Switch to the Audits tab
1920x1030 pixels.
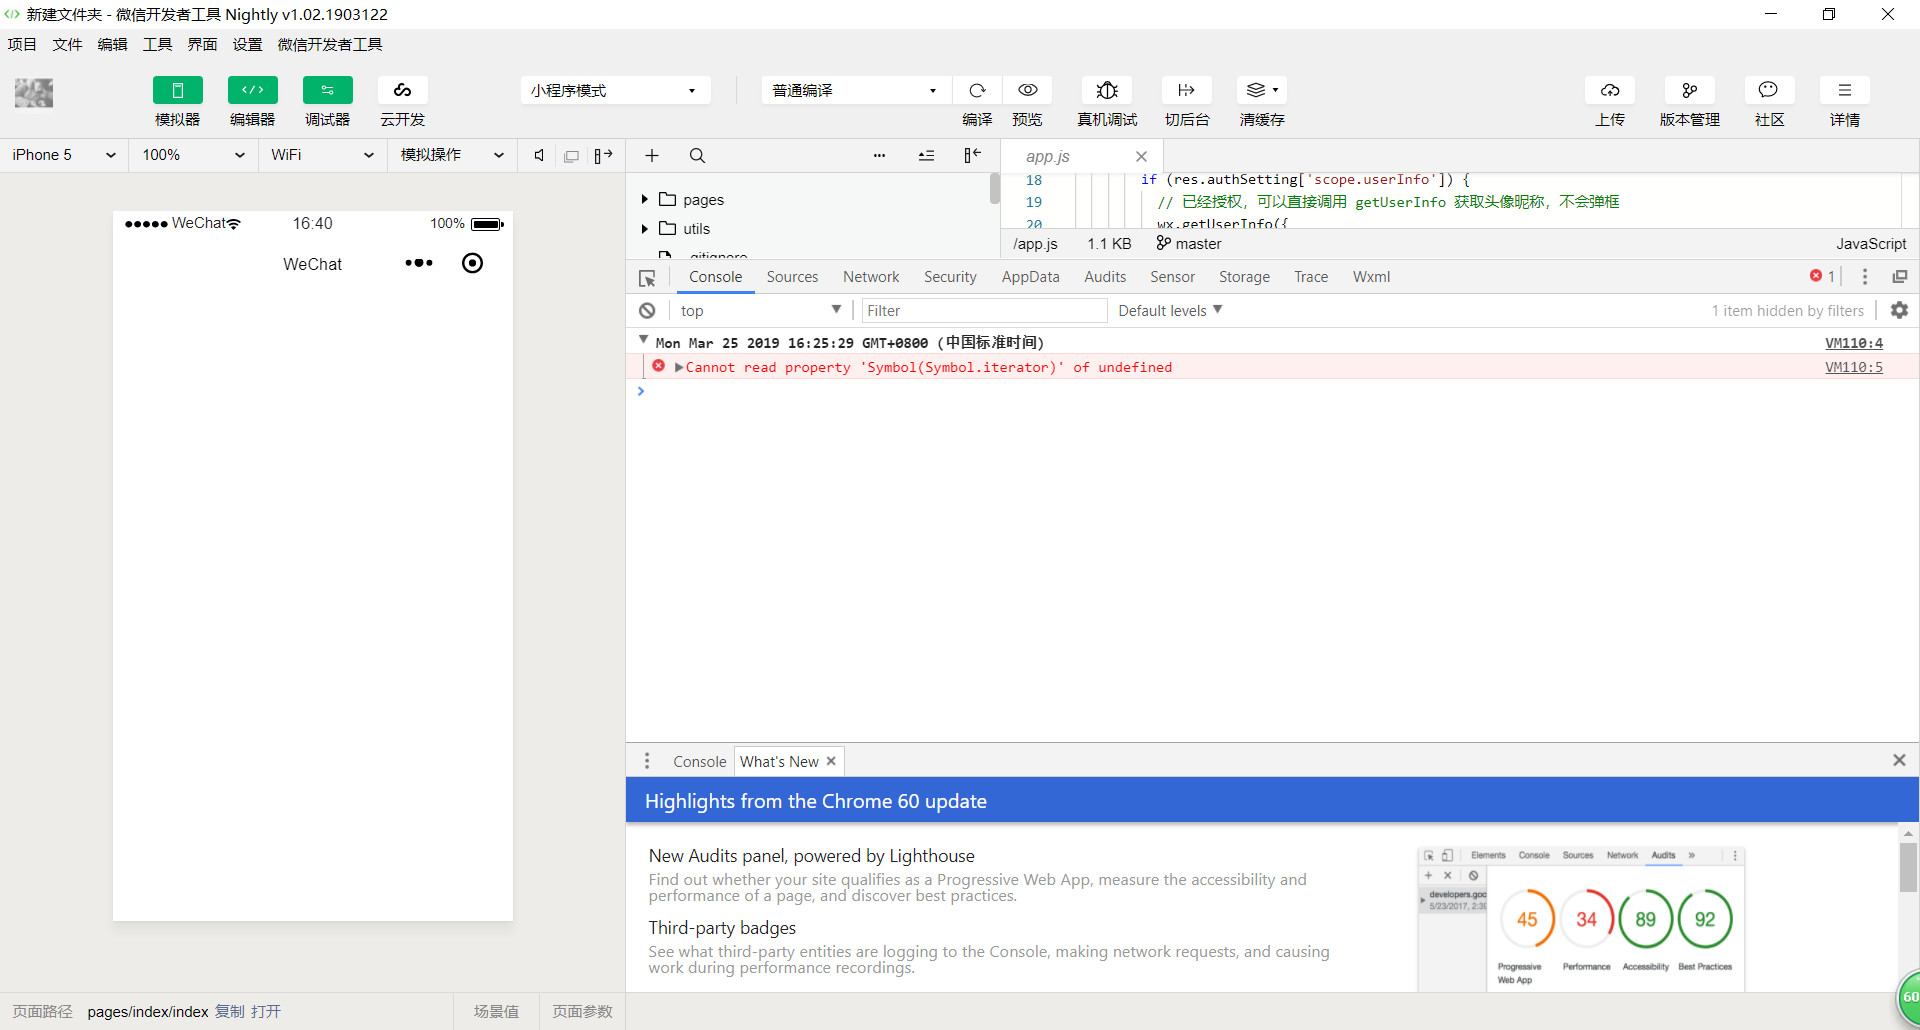(x=1105, y=277)
